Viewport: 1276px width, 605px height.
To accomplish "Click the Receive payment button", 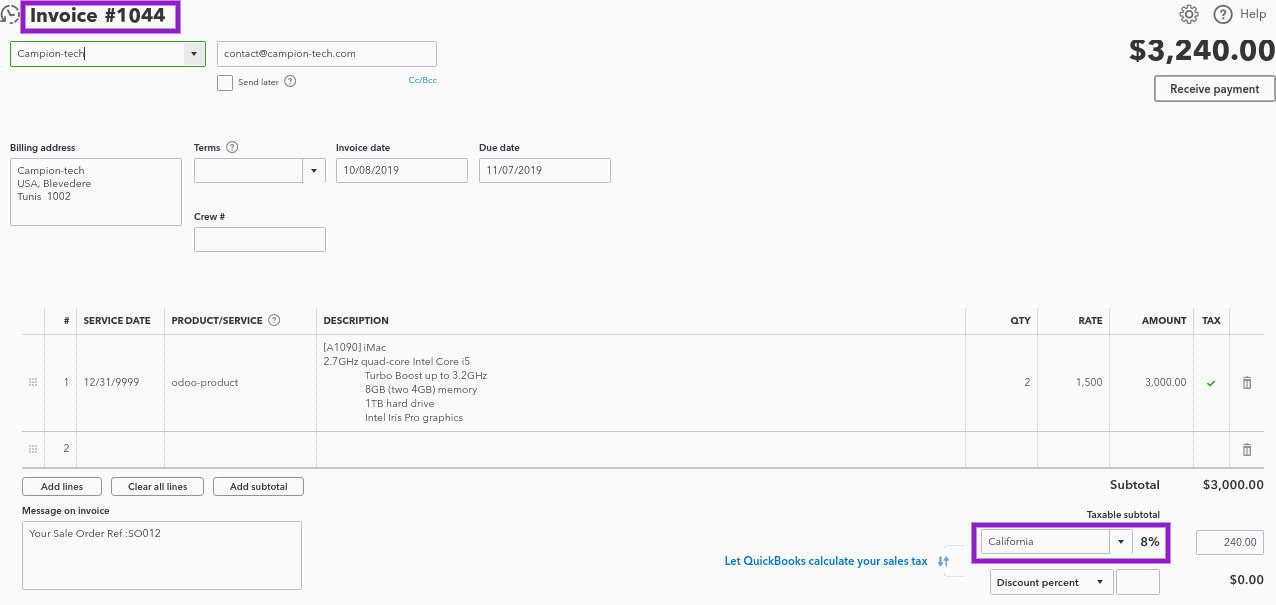I will (x=1214, y=89).
